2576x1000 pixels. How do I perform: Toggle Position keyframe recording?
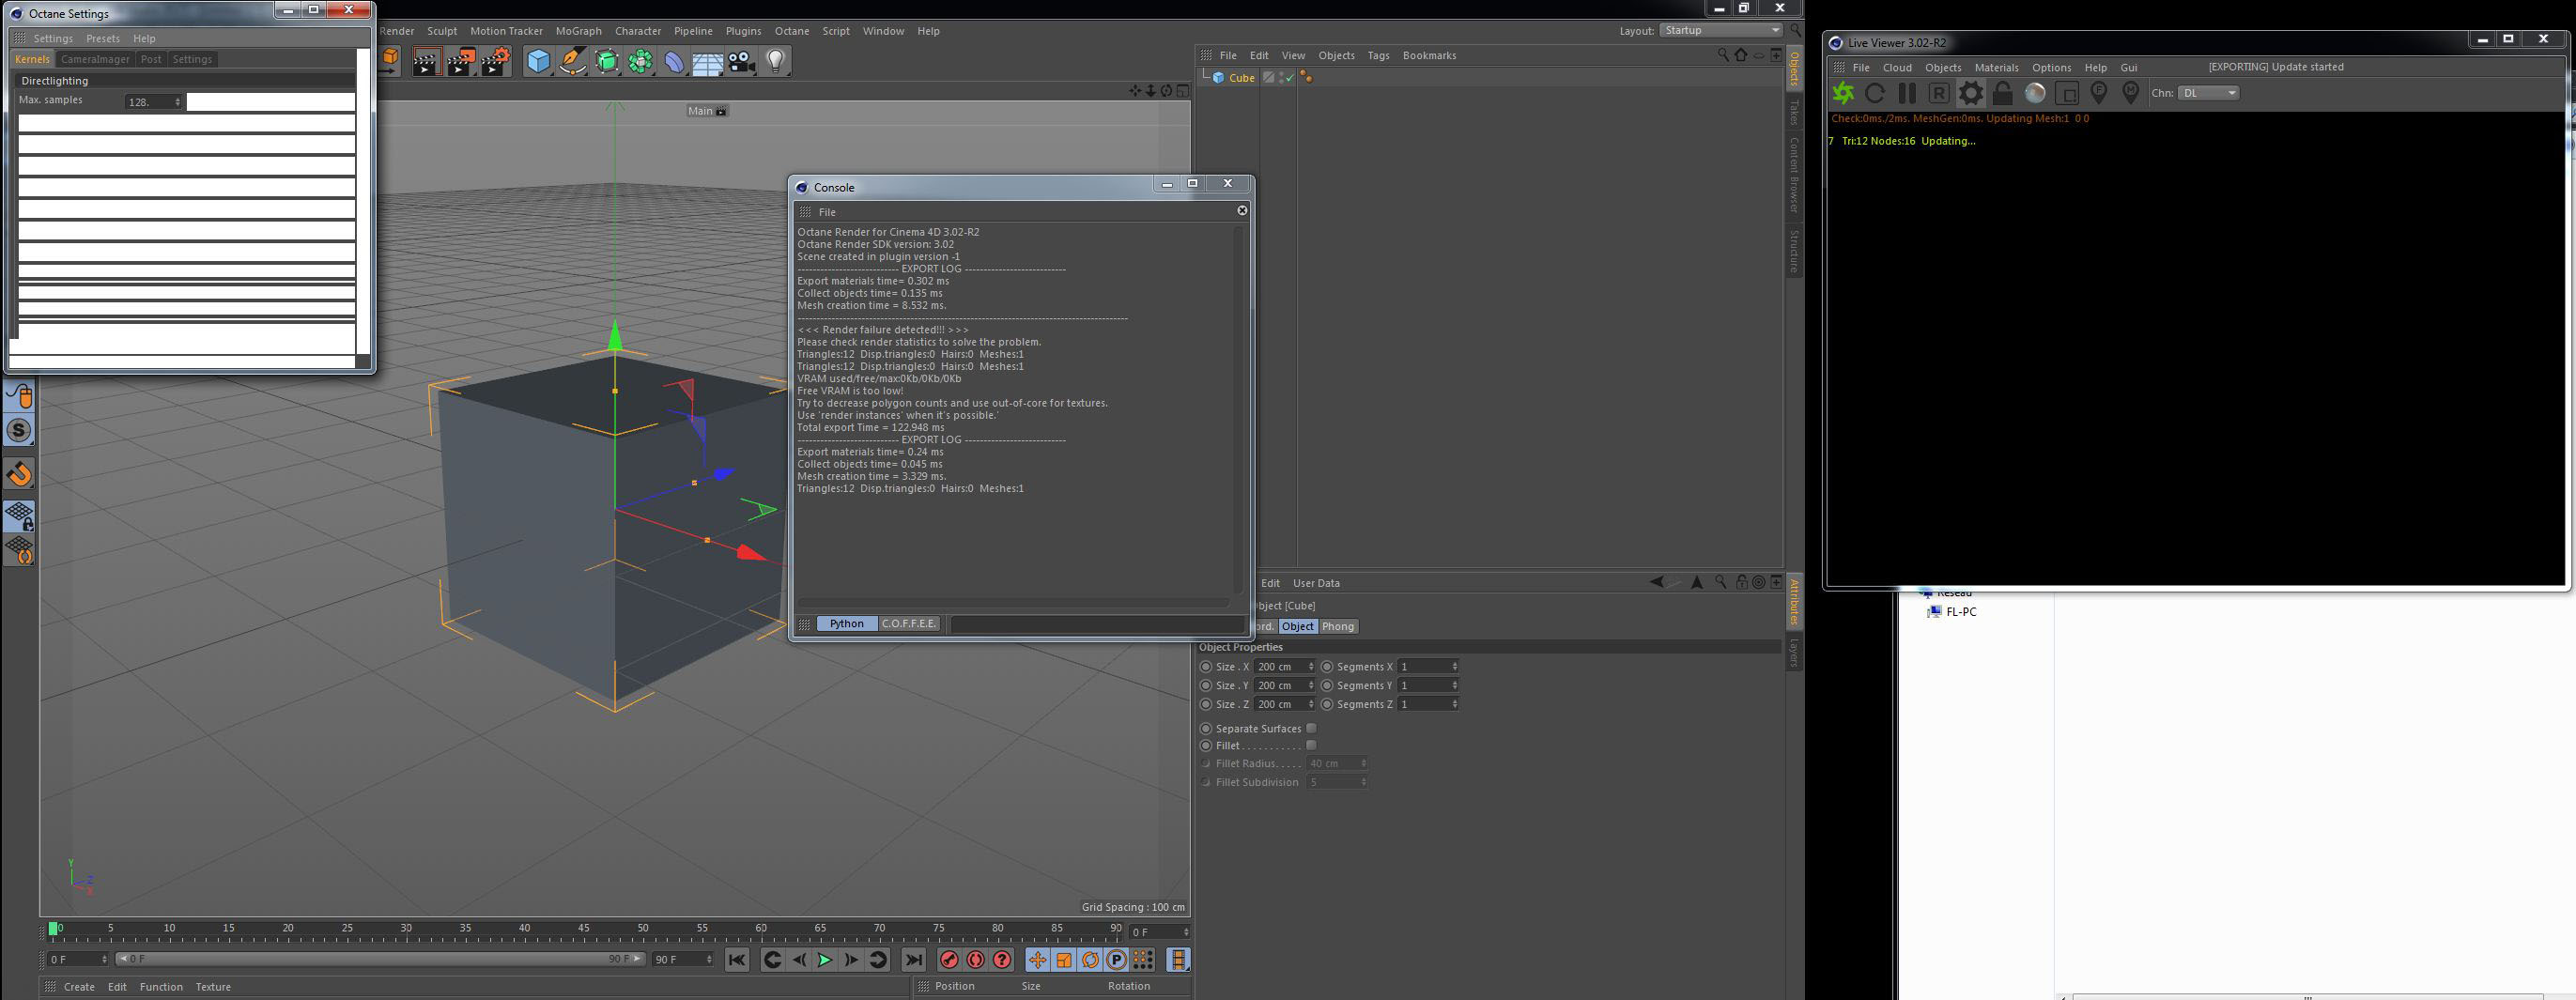(1038, 960)
